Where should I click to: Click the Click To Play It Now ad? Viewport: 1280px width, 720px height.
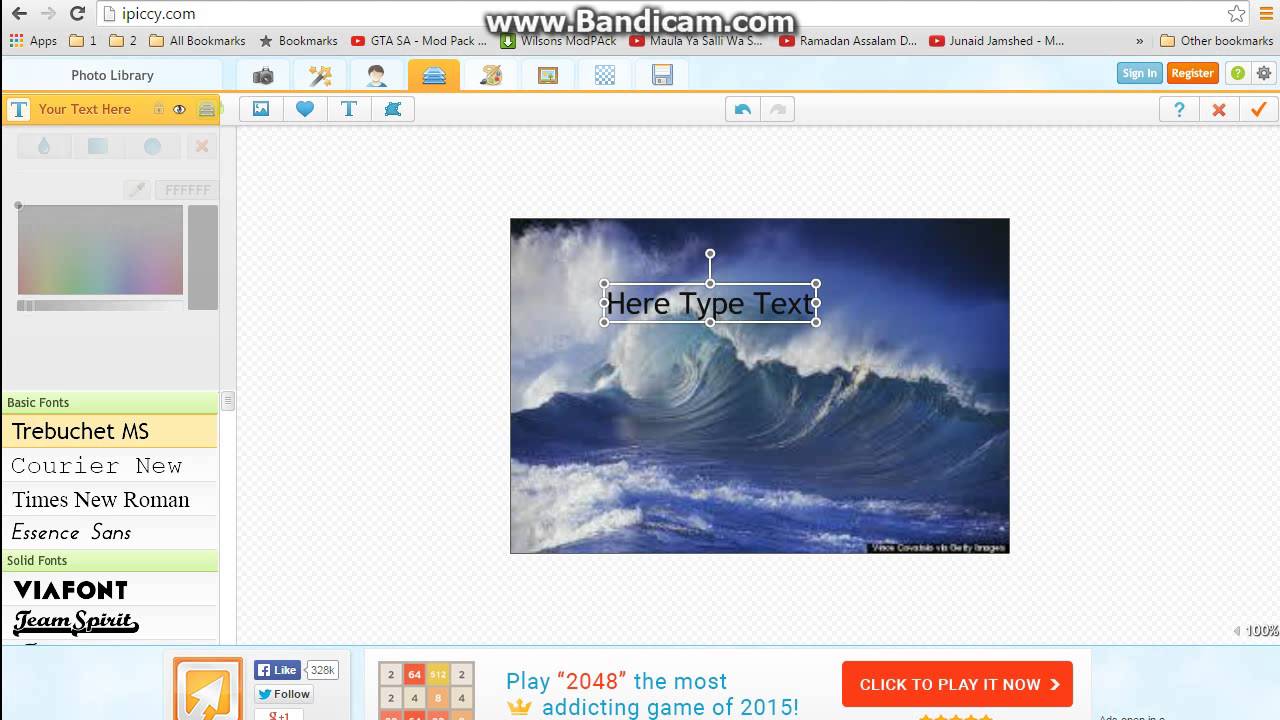click(957, 684)
